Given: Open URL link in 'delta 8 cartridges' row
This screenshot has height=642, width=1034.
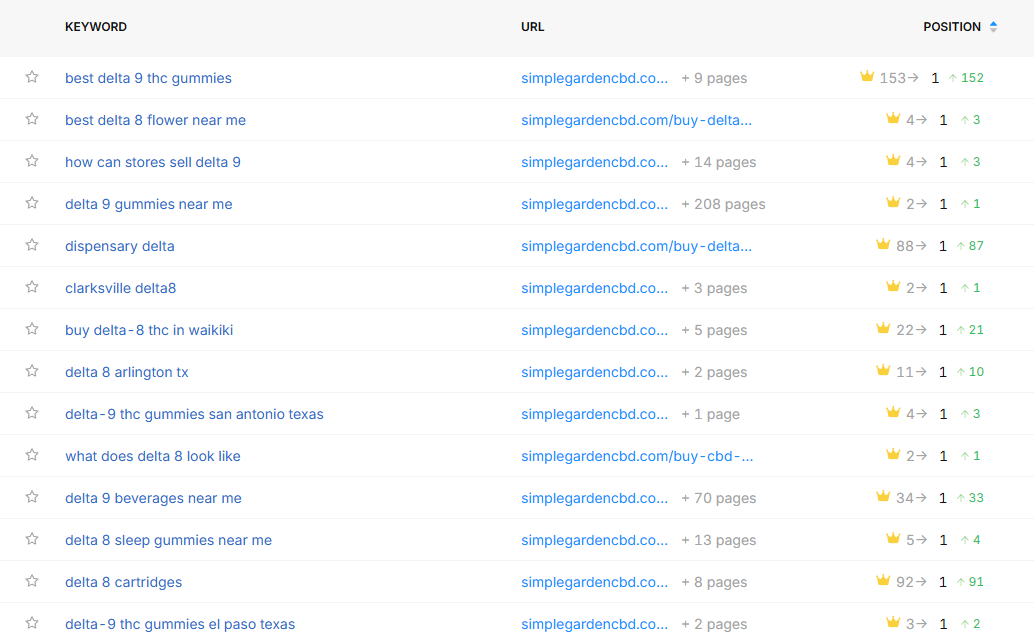Looking at the screenshot, I should [x=594, y=582].
